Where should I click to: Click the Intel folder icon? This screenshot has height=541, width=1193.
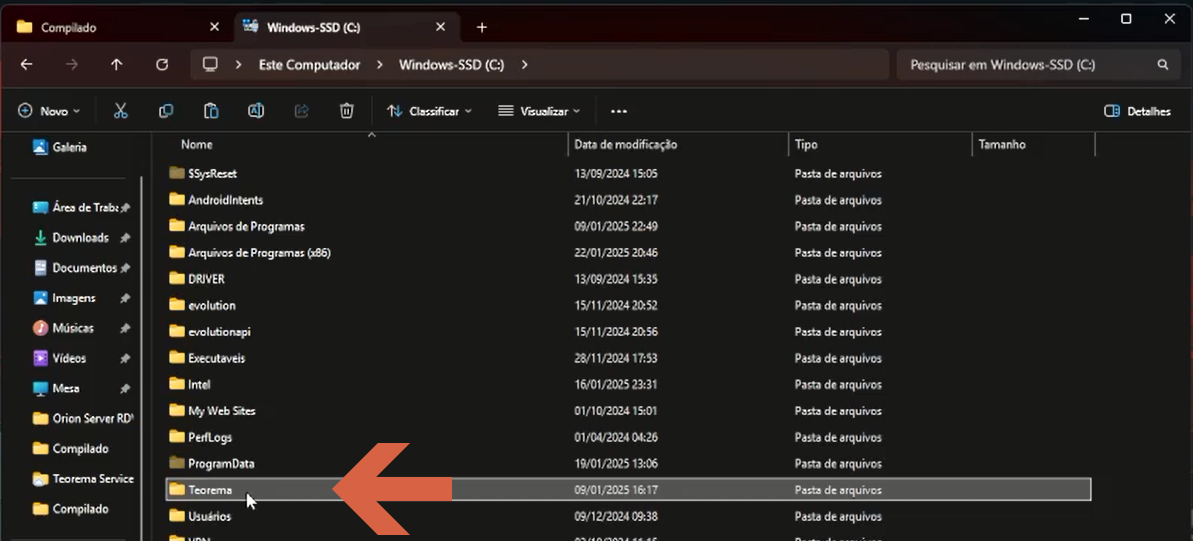[177, 384]
